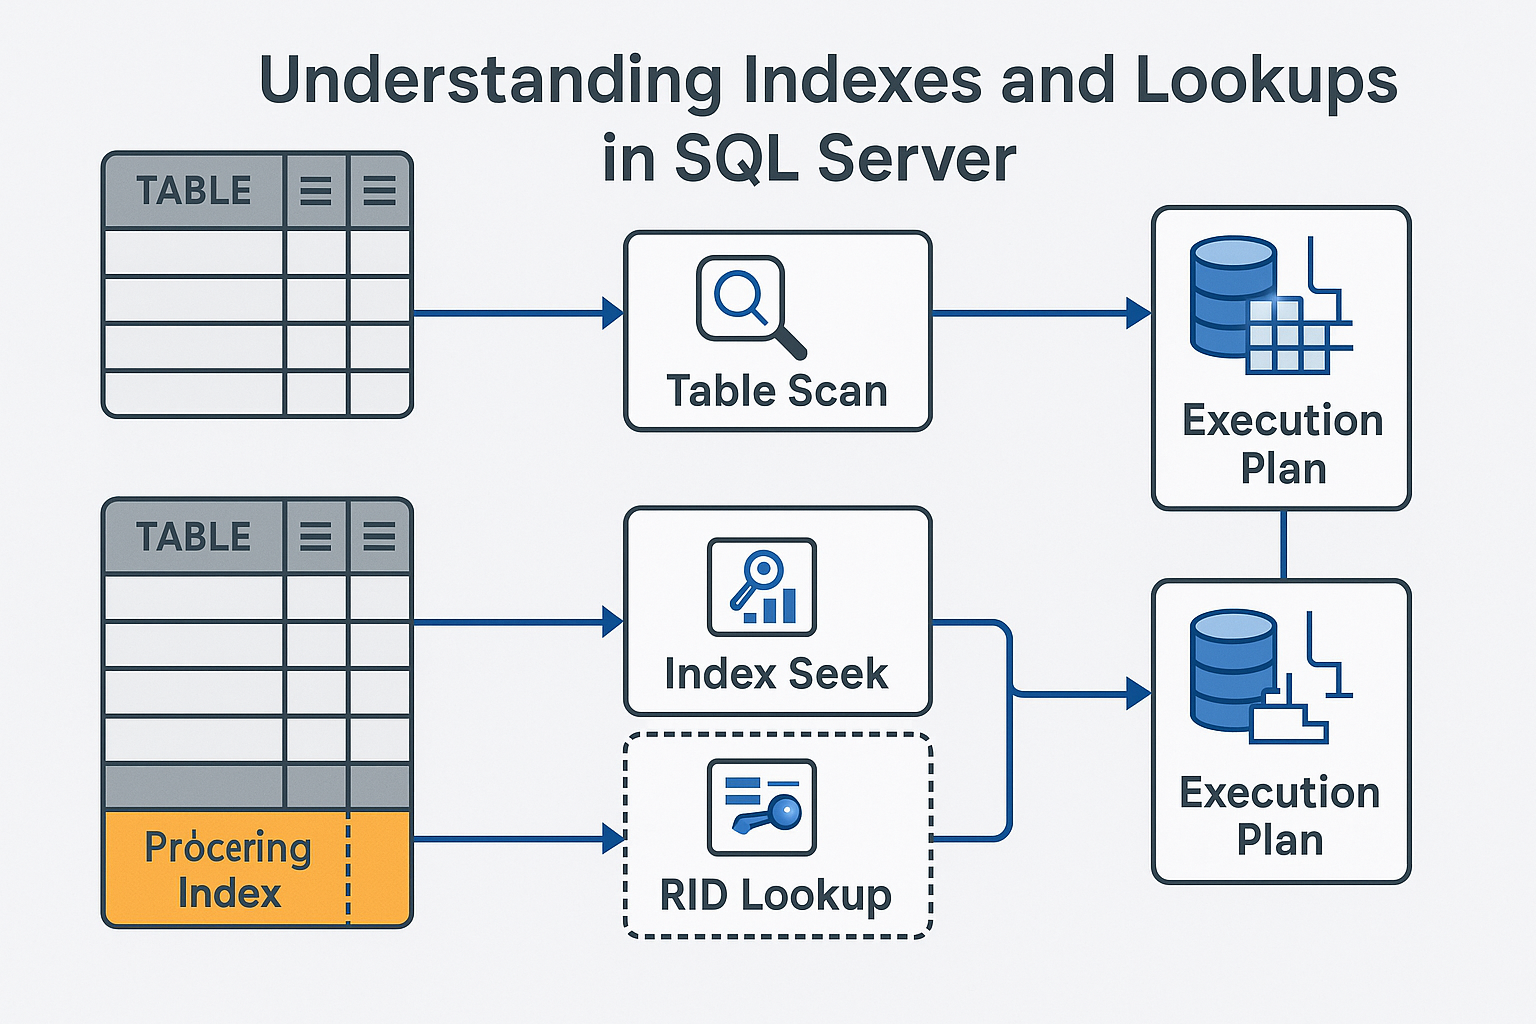
Task: Click the title Understanding Indexes and Lookups
Action: (828, 80)
